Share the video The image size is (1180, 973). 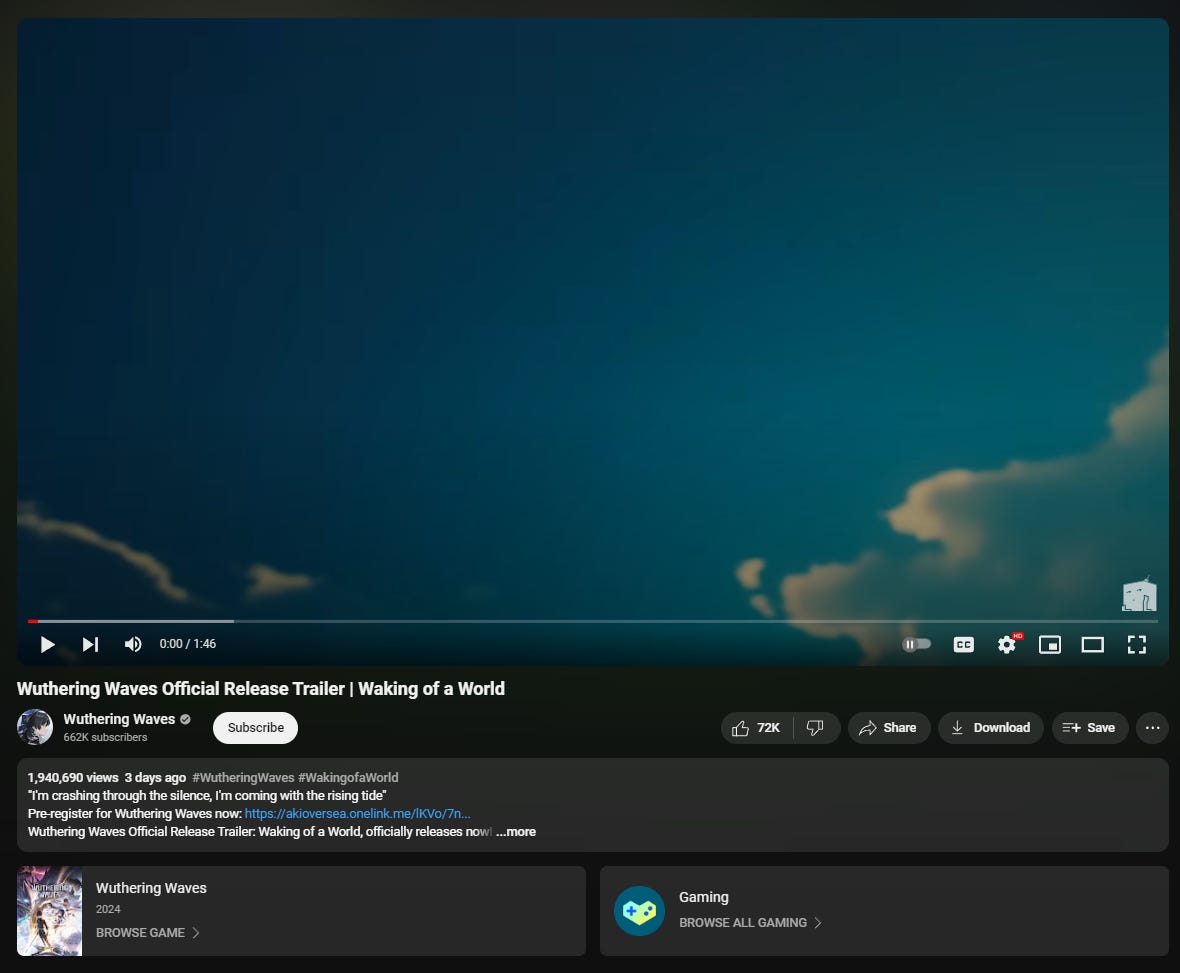[x=889, y=728]
